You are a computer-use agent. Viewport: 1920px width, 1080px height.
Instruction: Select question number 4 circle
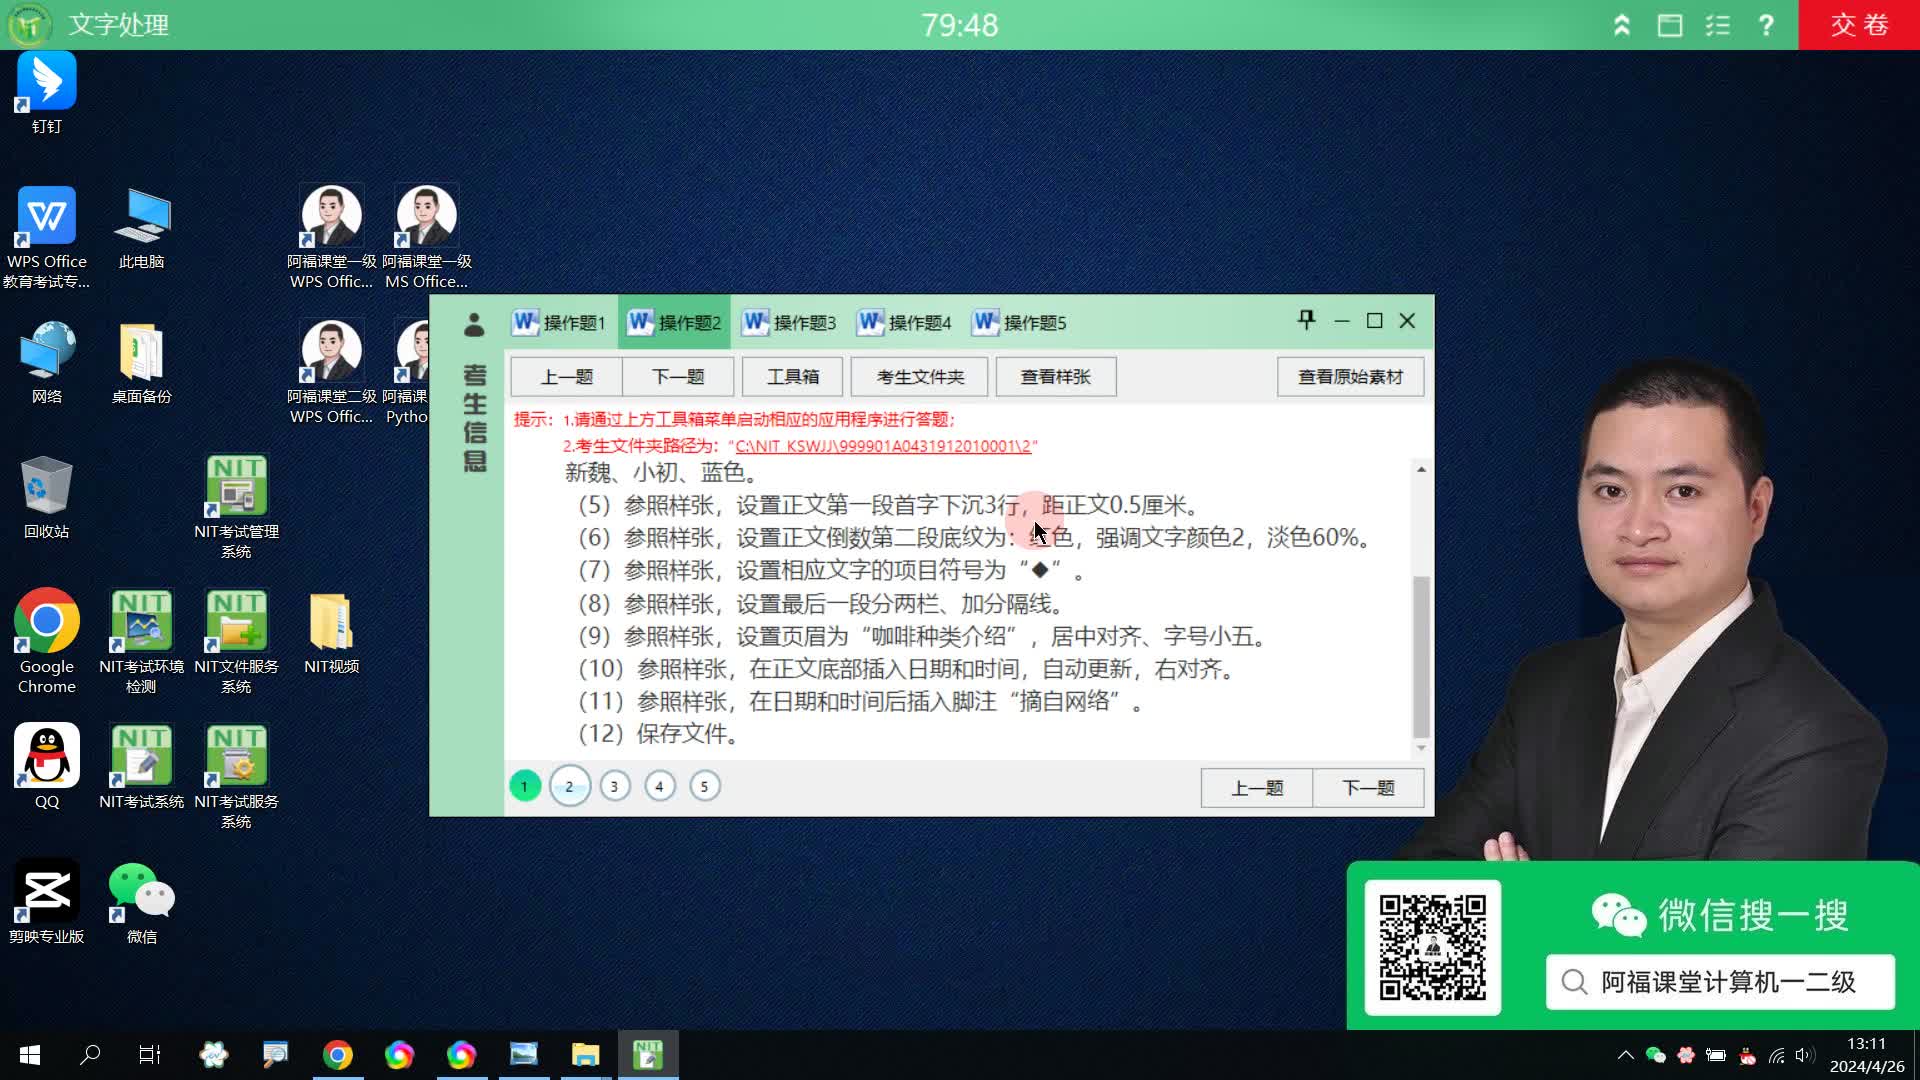659,786
